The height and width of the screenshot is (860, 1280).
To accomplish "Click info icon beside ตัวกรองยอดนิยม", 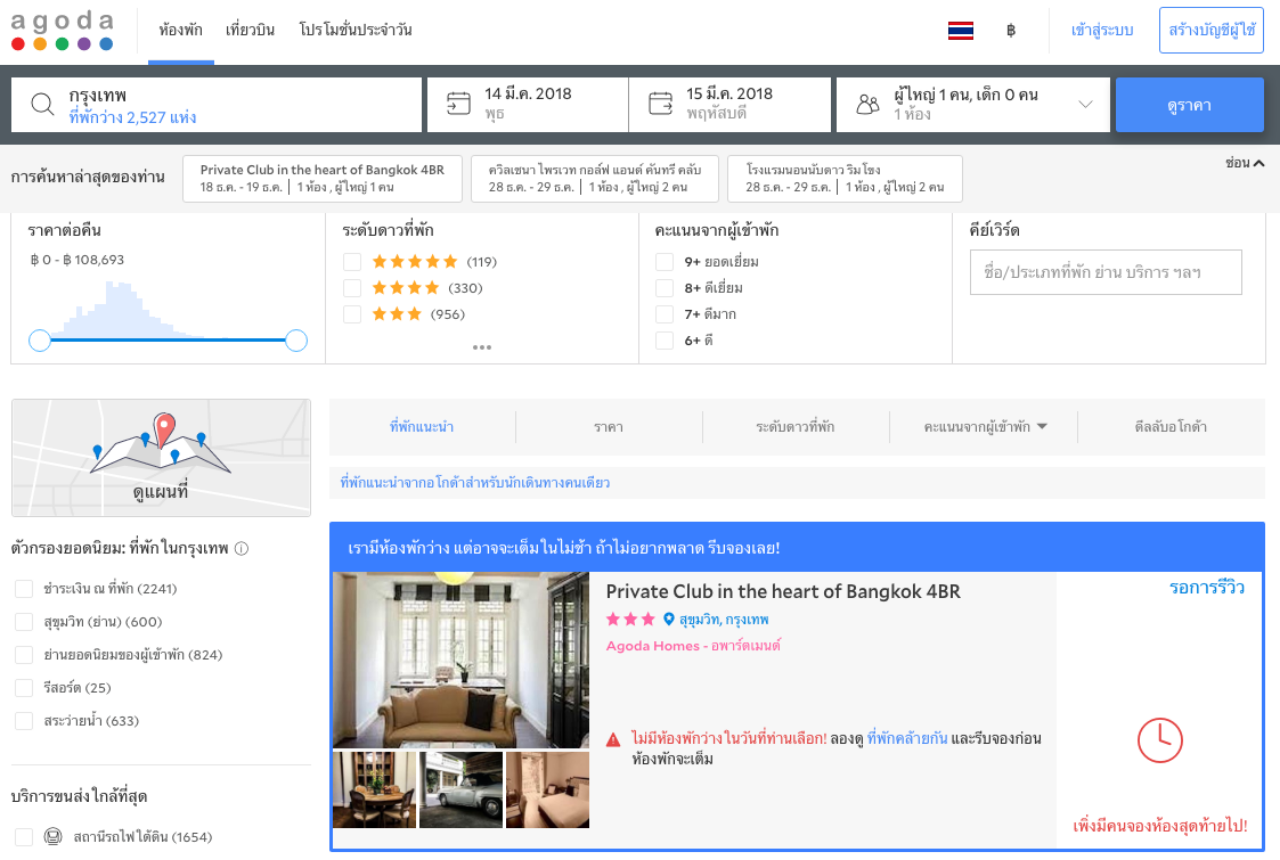I will [241, 549].
